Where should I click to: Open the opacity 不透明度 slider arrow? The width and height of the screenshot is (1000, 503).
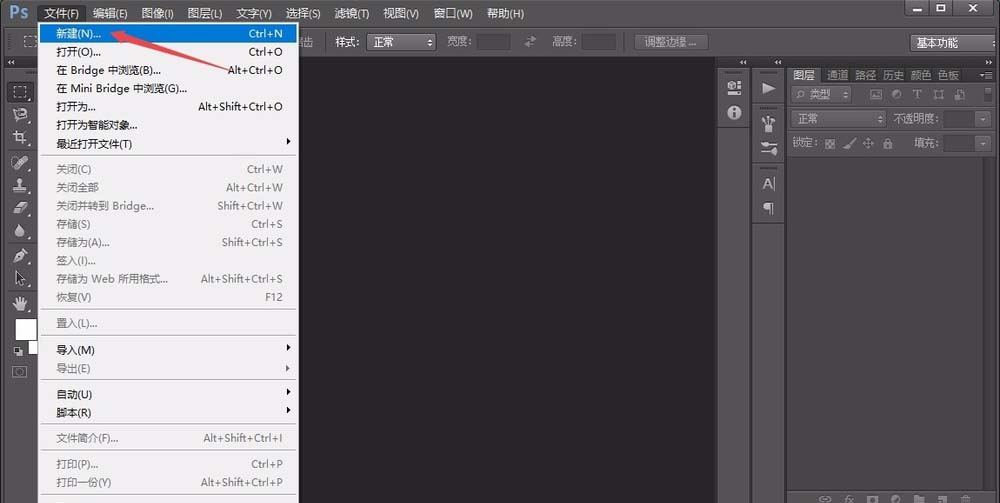(983, 119)
